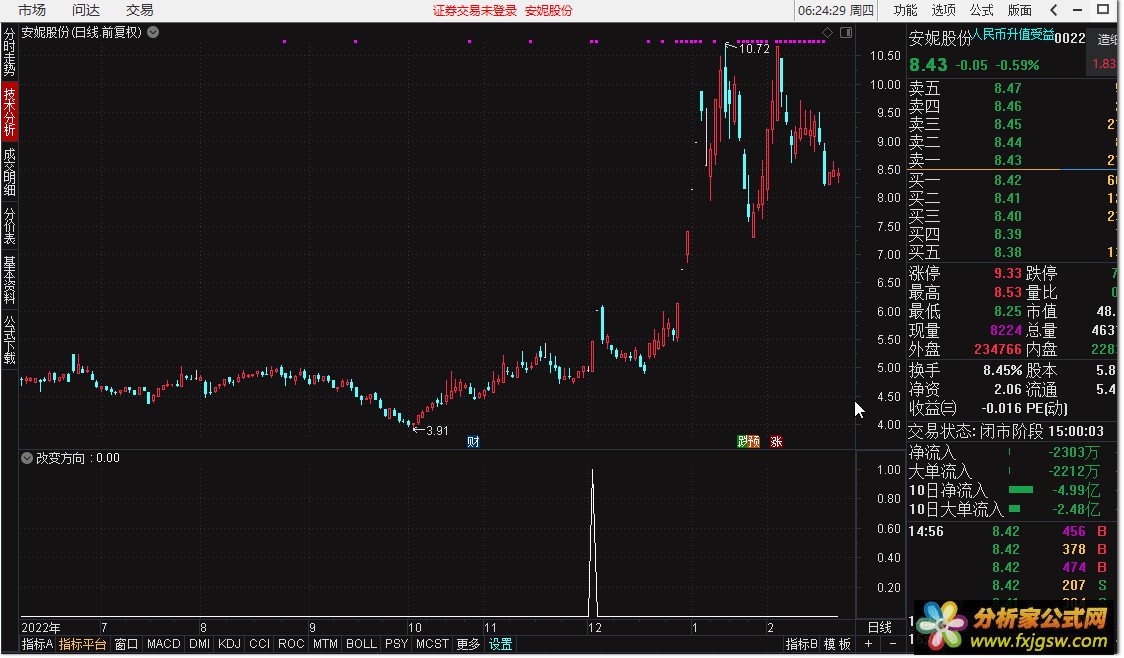Switch indicator to MACD
Viewport: 1124px width, 658px height.
click(x=163, y=644)
